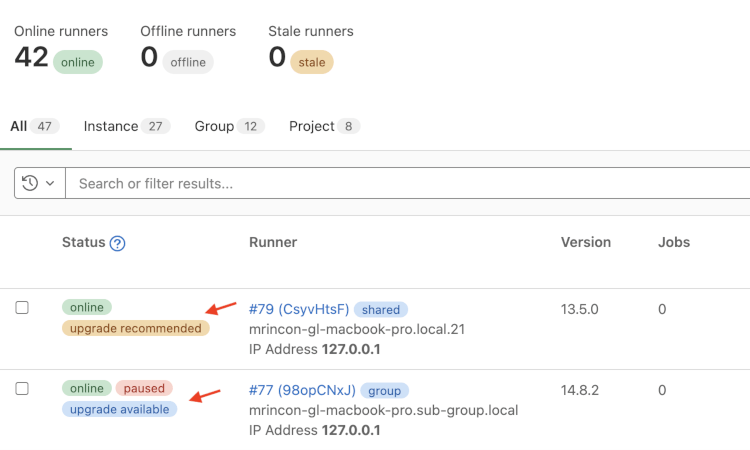This screenshot has width=750, height=450.
Task: Click the paused status badge
Action: click(144, 388)
